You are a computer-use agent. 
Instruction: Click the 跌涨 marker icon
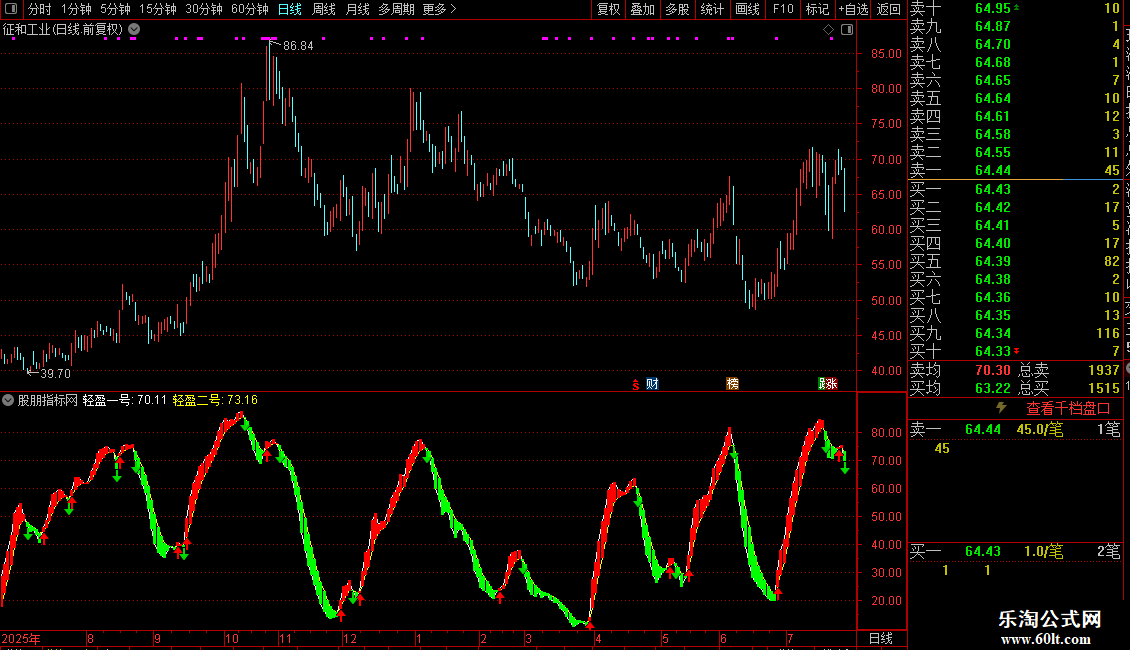pyautogui.click(x=828, y=384)
